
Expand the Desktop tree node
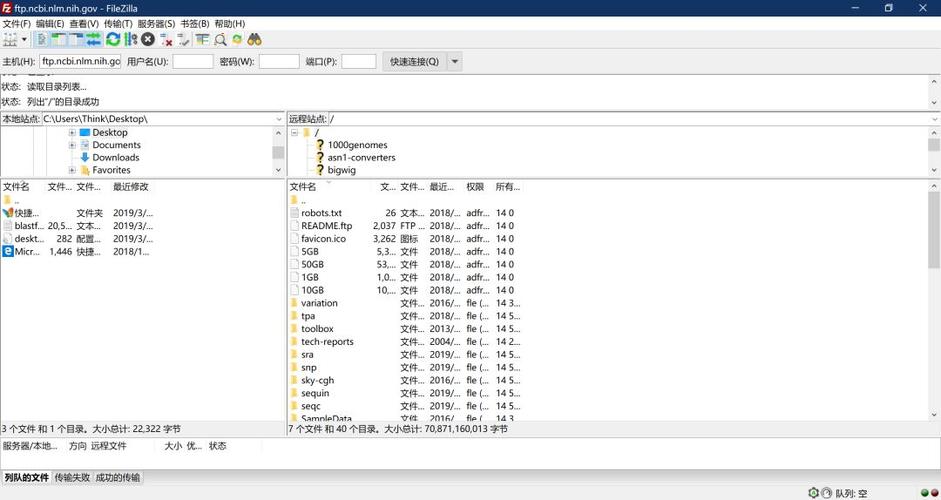(x=72, y=133)
